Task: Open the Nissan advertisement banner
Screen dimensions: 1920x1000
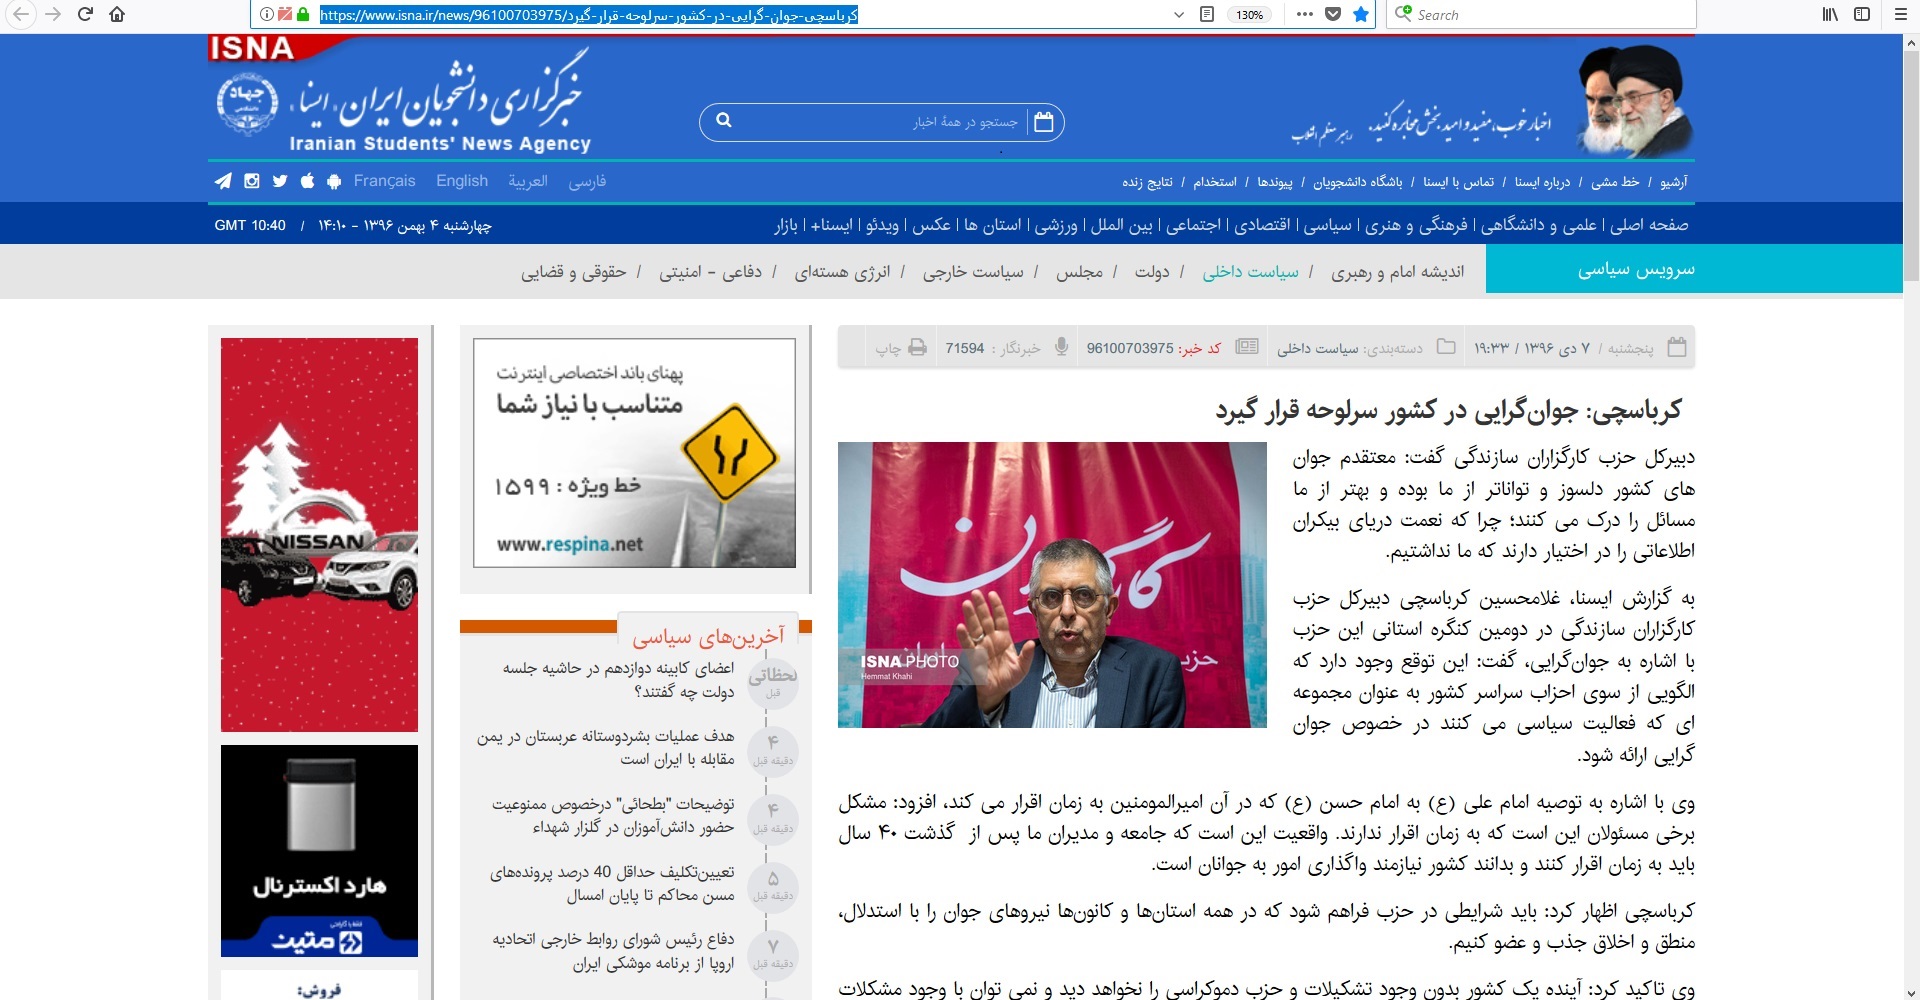Action: [x=319, y=535]
